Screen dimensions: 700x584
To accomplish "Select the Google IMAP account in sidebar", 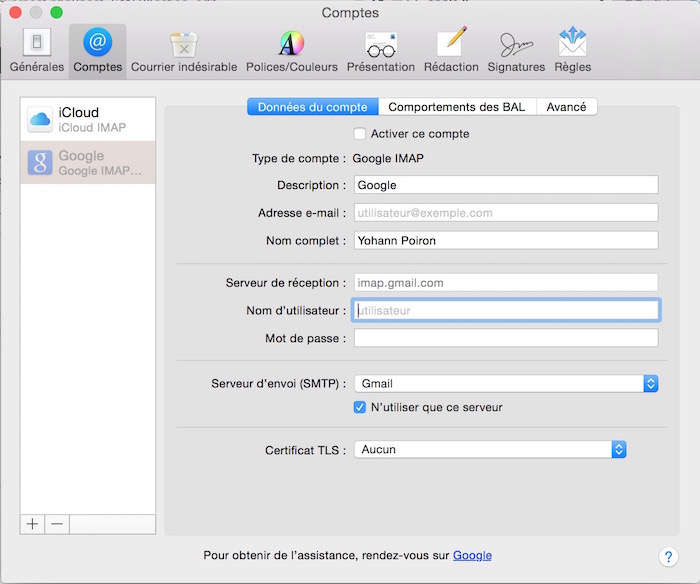I will (88, 163).
